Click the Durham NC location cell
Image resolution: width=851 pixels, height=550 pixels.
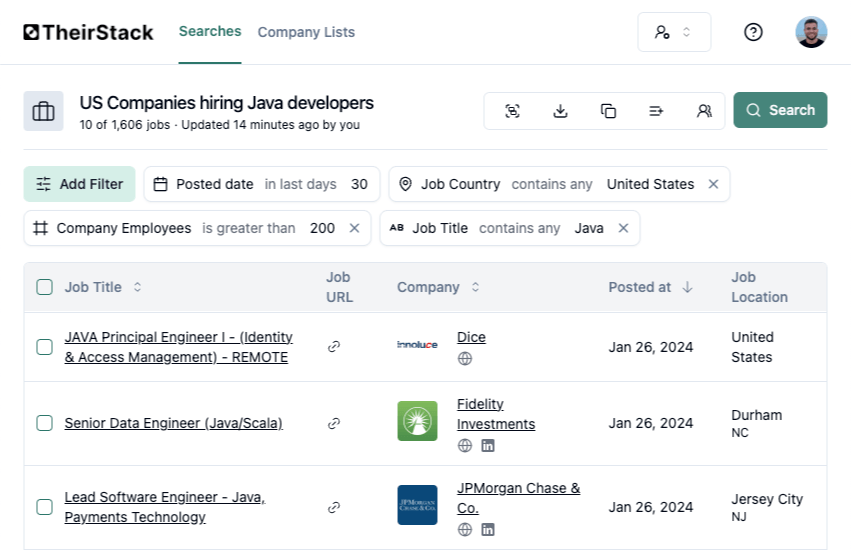click(x=757, y=423)
